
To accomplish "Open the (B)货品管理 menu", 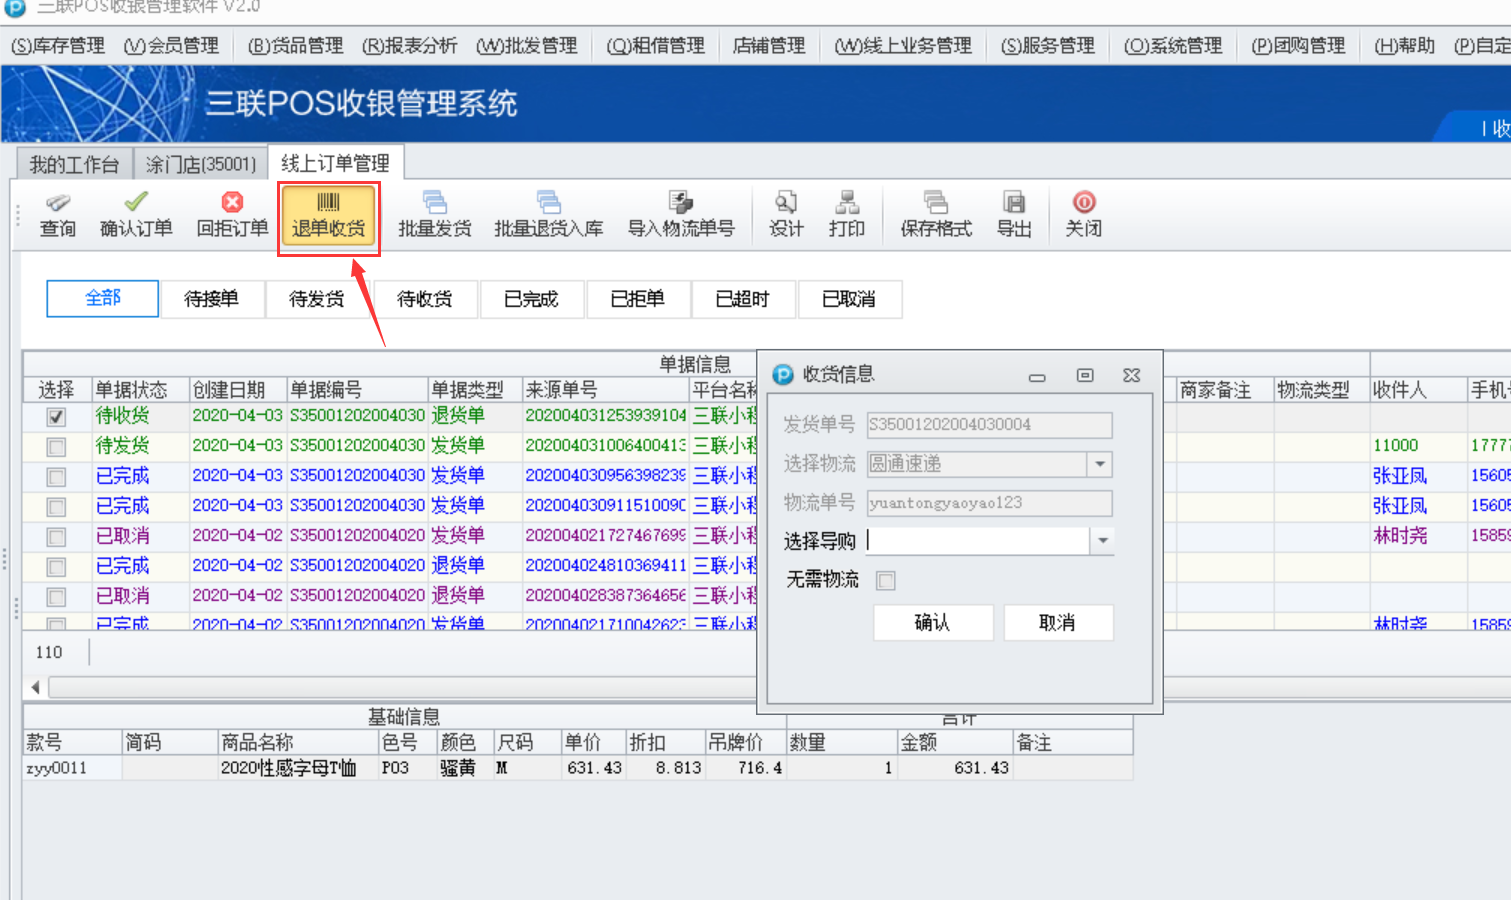I will pyautogui.click(x=295, y=46).
